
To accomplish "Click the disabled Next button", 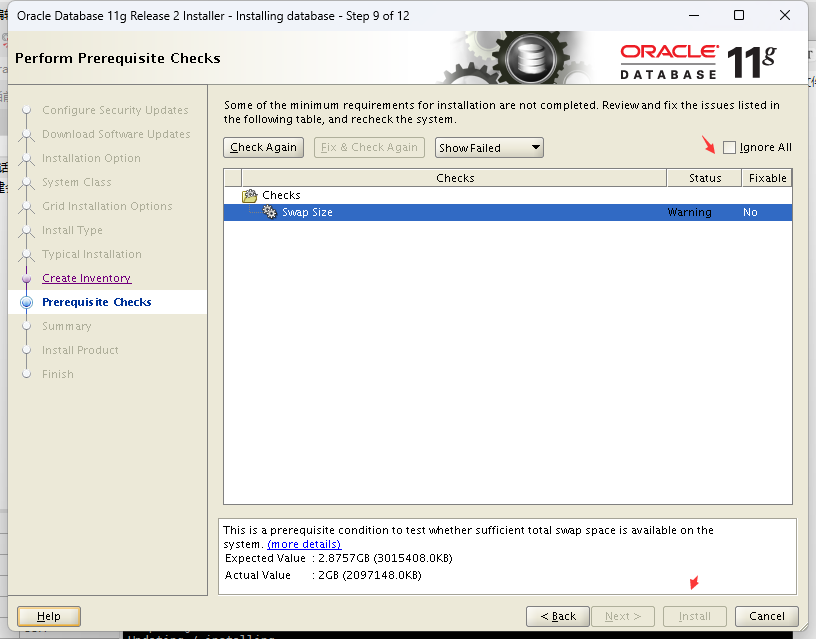I will point(623,617).
